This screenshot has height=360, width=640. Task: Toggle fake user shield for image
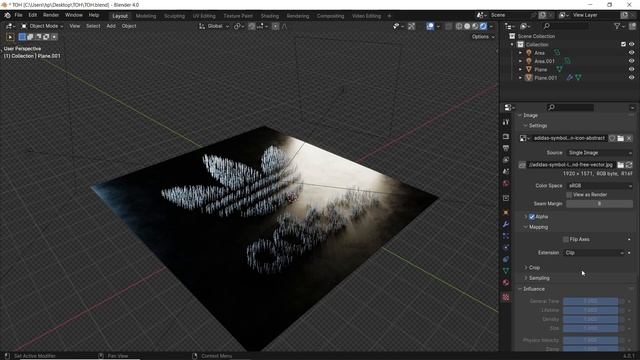(x=612, y=138)
